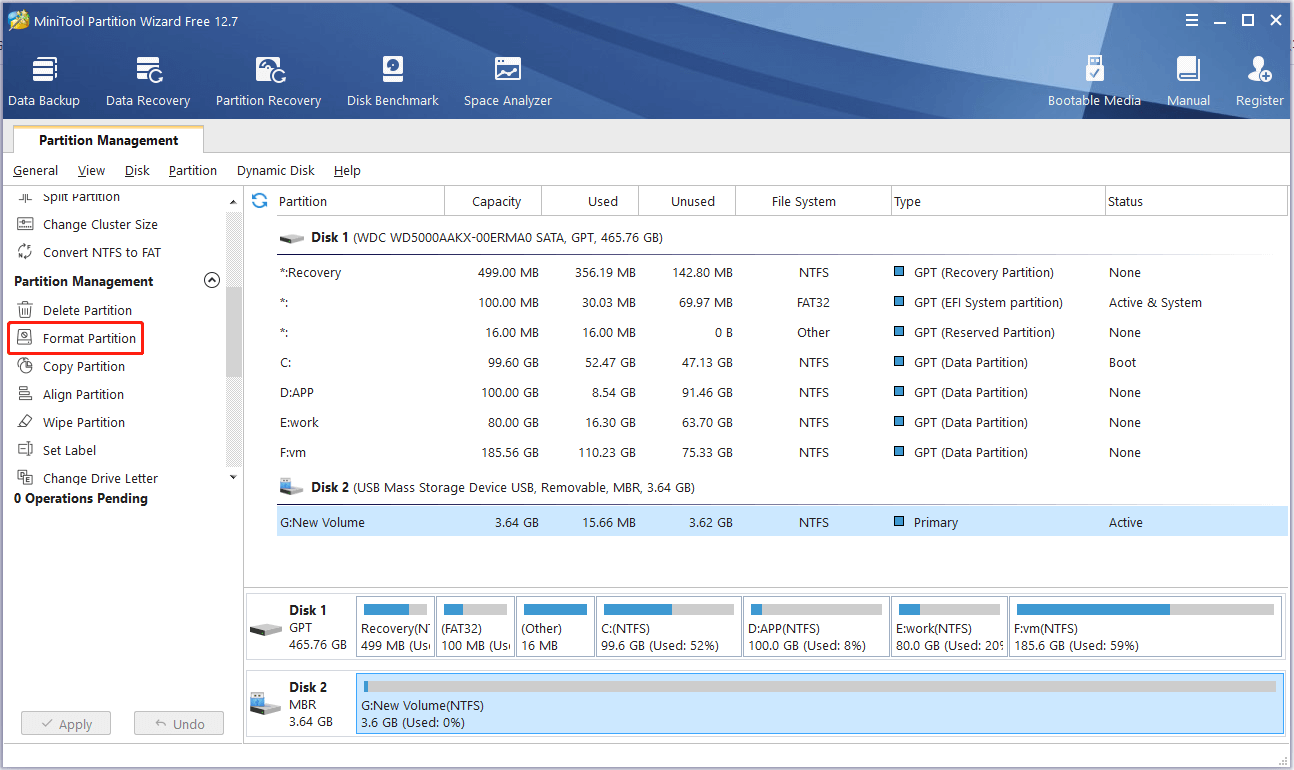Start Disk Benchmark tool
This screenshot has height=770, width=1294.
393,82
